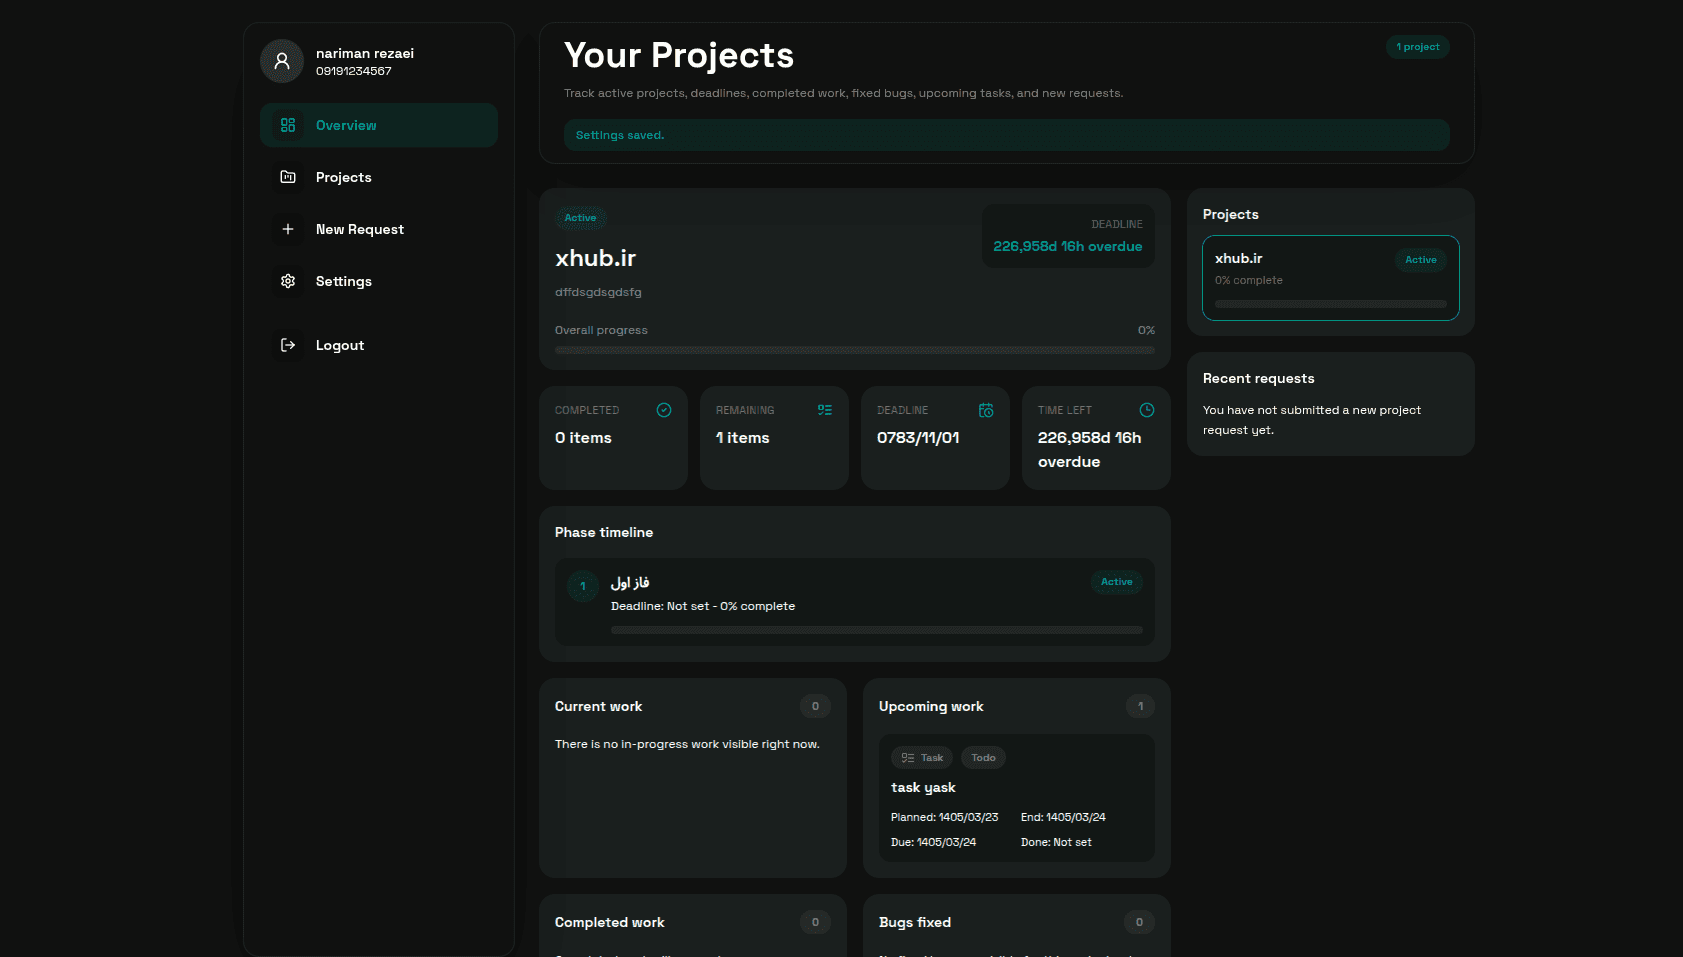Click the Projects folder icon
This screenshot has height=957, width=1683.
pyautogui.click(x=288, y=177)
